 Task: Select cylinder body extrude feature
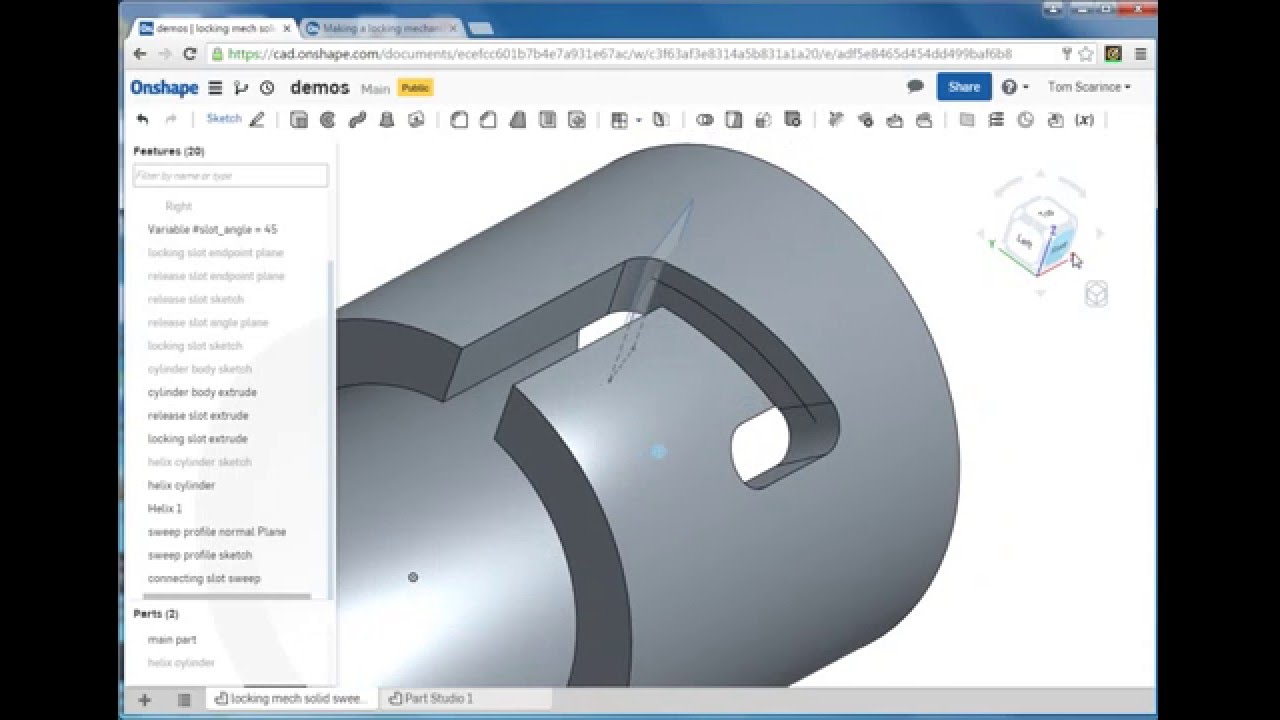point(202,392)
